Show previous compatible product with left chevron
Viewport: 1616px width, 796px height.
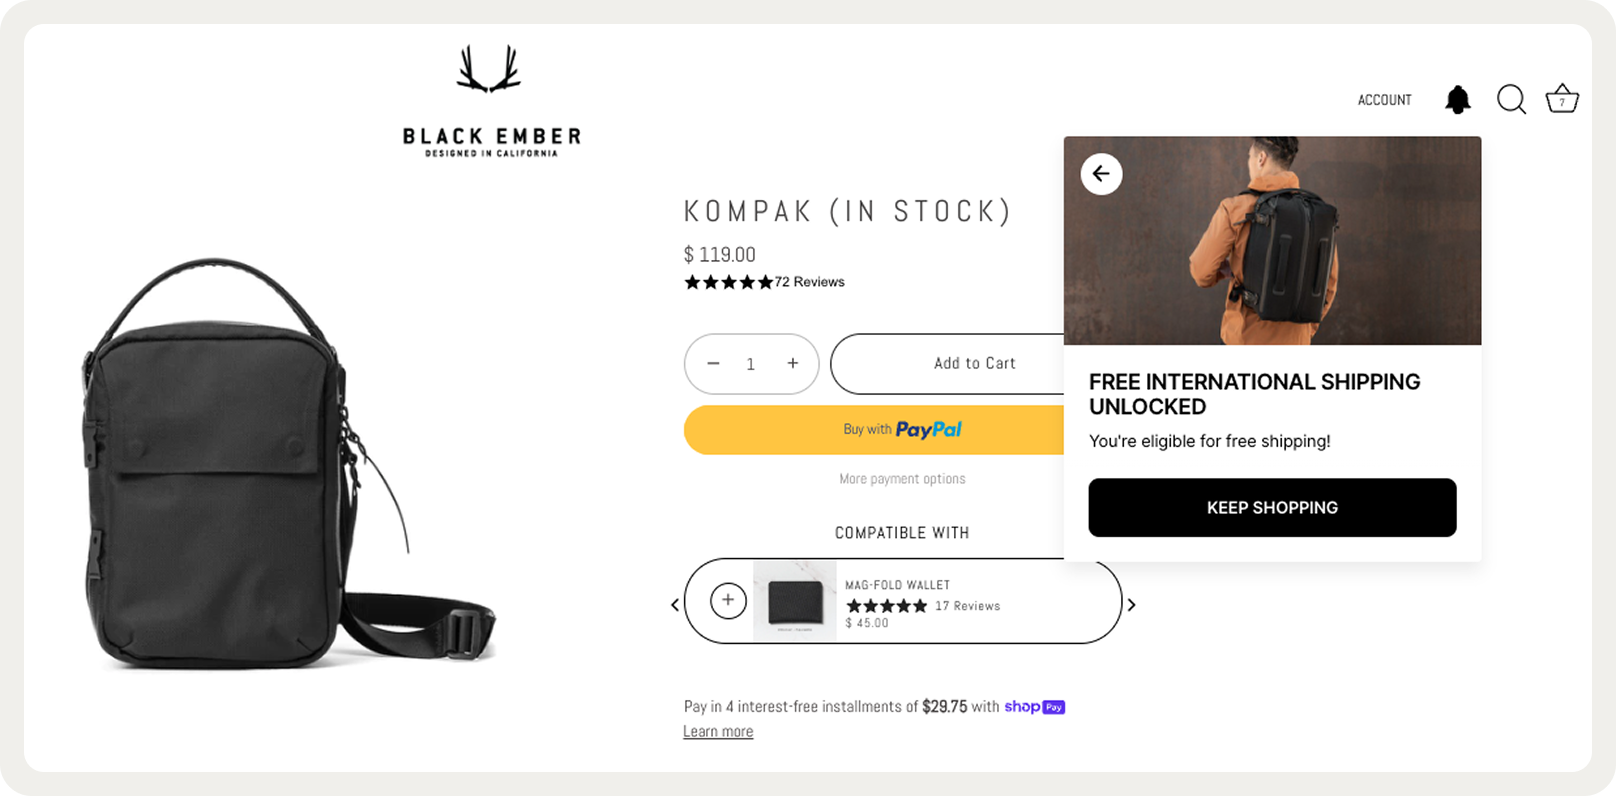(x=675, y=605)
